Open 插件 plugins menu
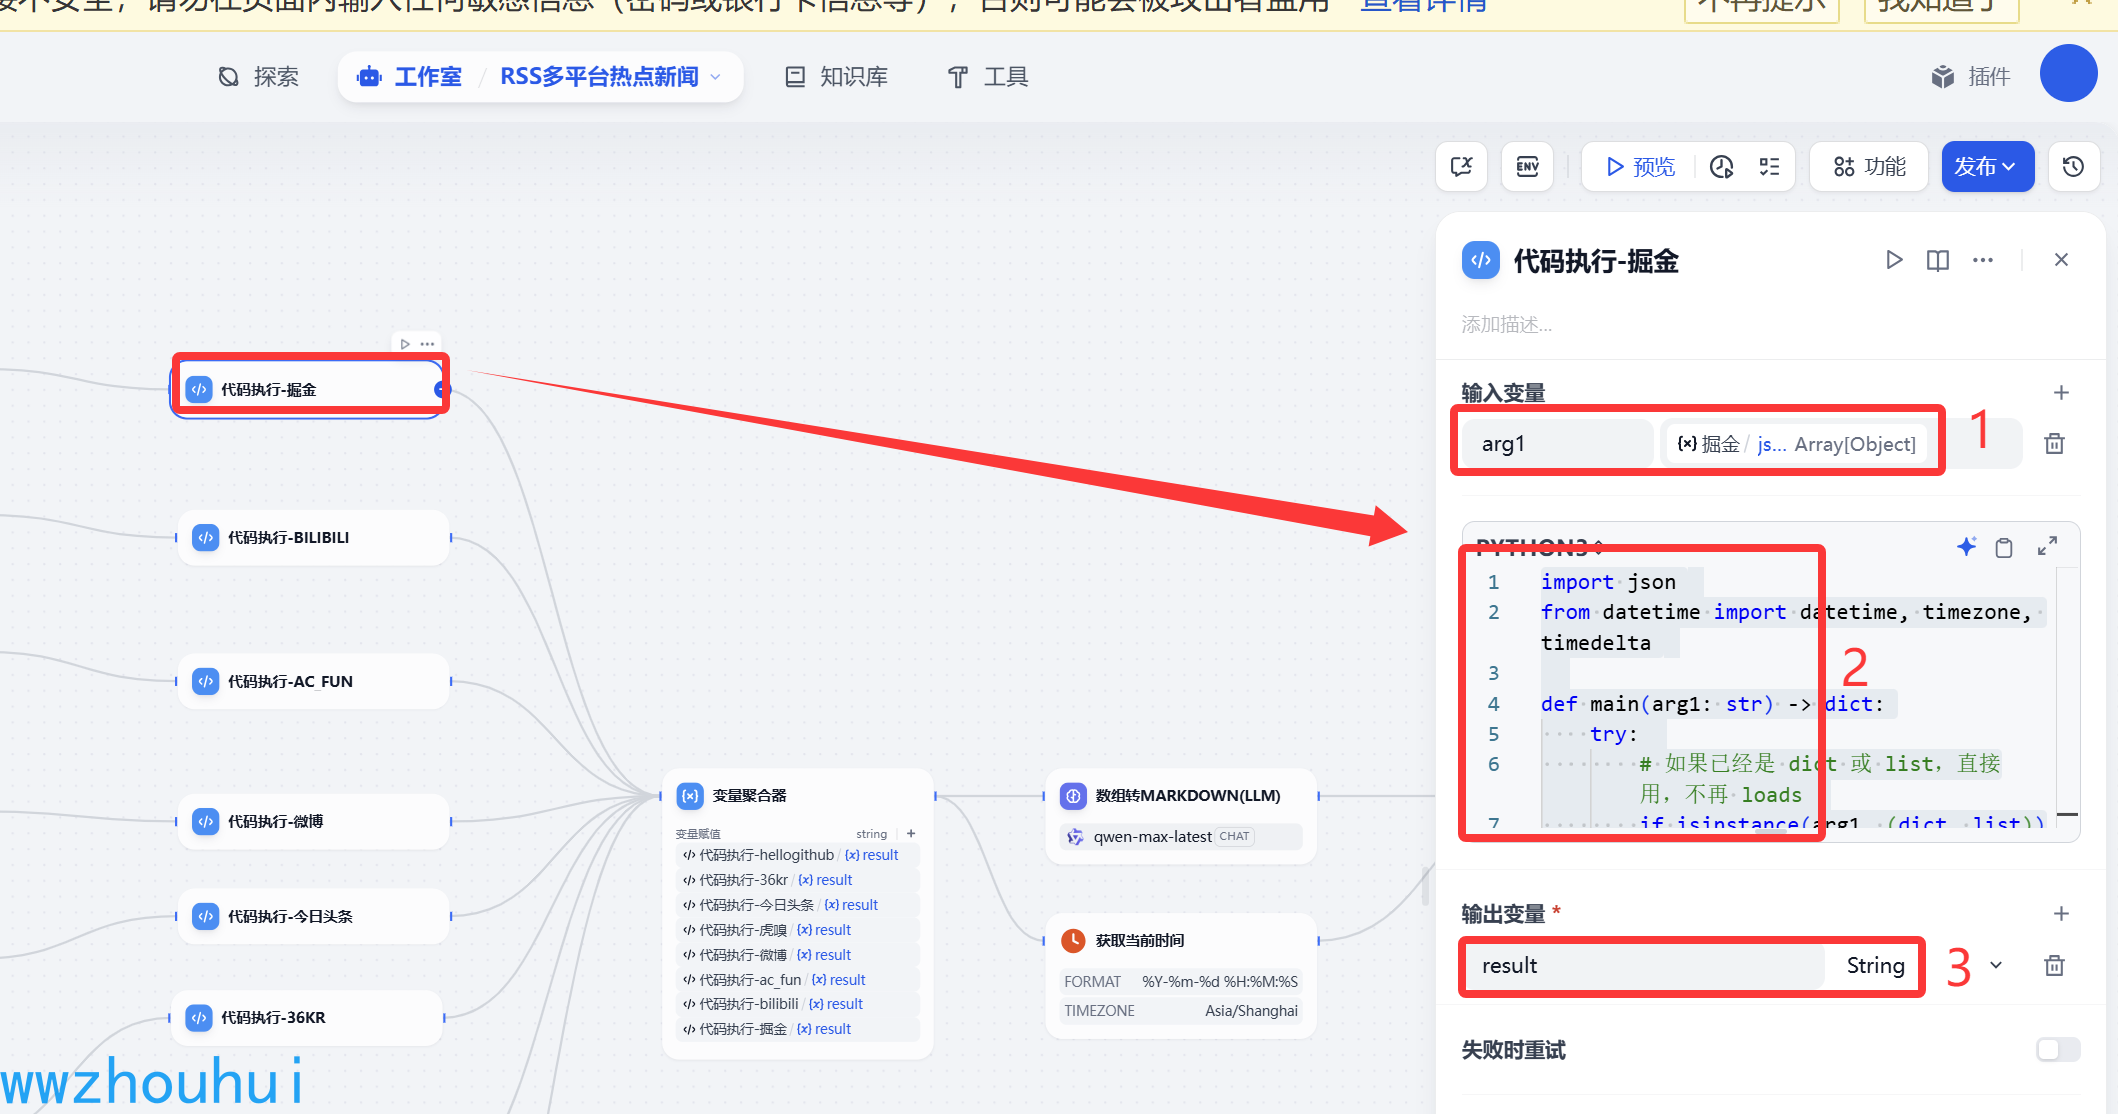2118x1114 pixels. tap(1970, 77)
